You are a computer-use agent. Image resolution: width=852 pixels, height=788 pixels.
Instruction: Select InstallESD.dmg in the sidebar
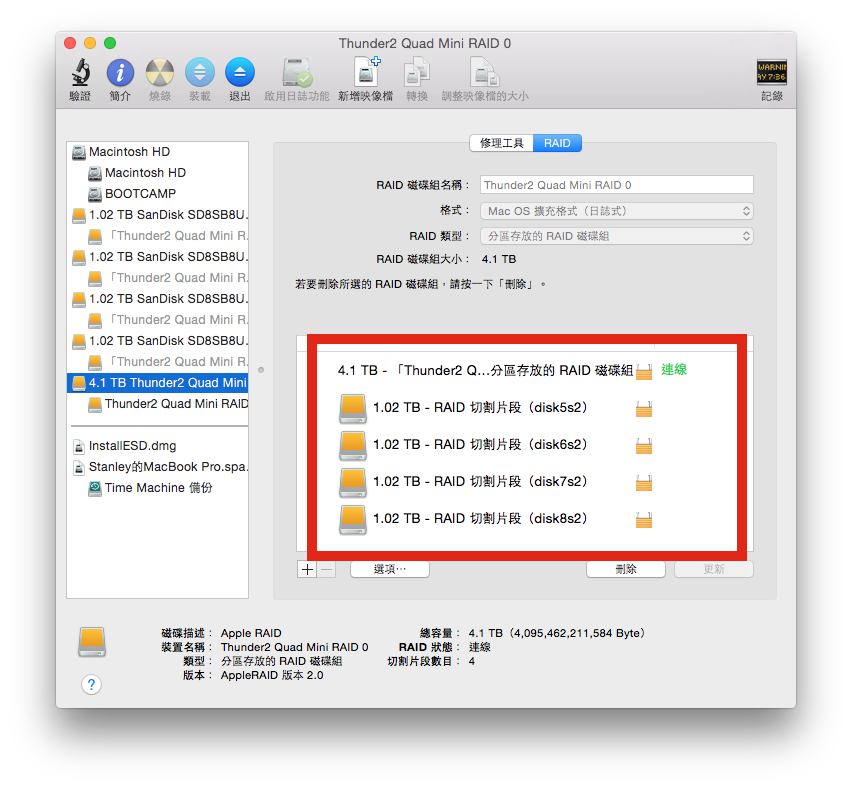(132, 446)
